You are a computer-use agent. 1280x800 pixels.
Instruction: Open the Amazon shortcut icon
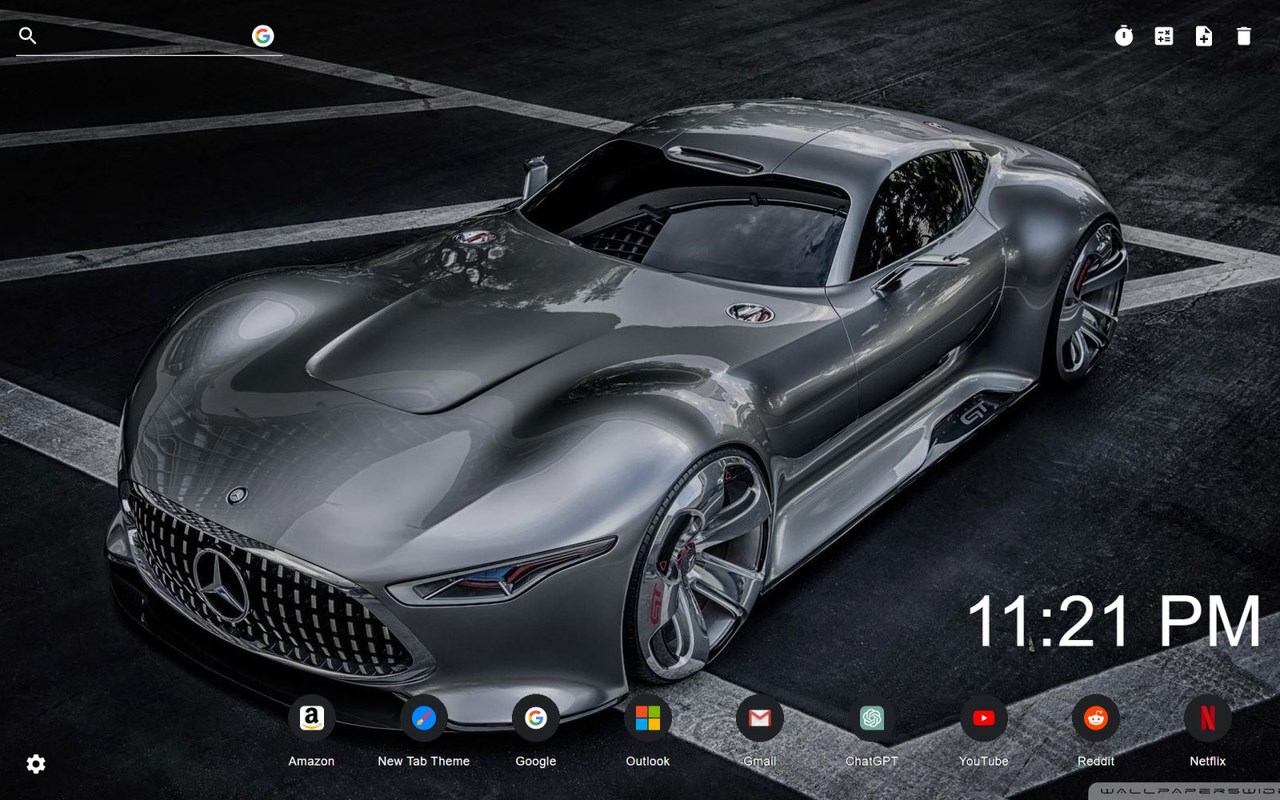click(312, 718)
